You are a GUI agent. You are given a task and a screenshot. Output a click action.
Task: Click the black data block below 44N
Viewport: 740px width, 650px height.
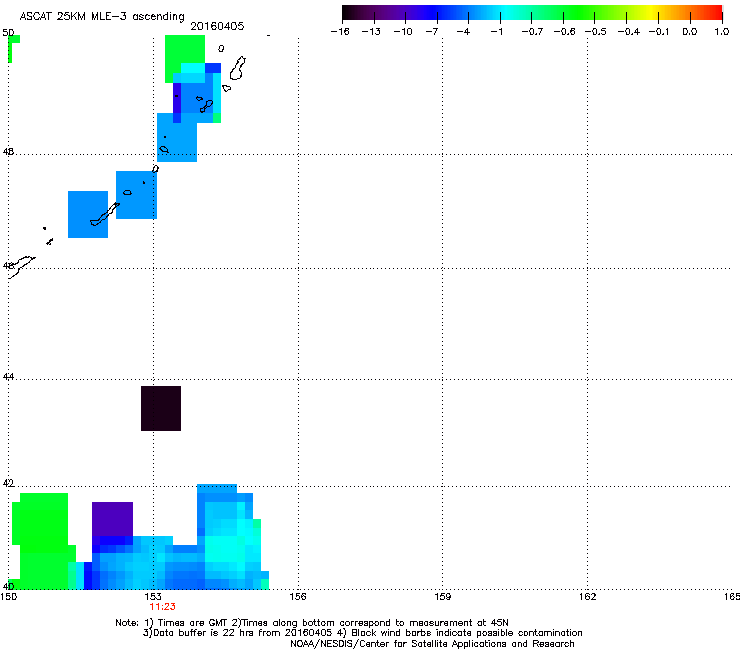(161, 408)
